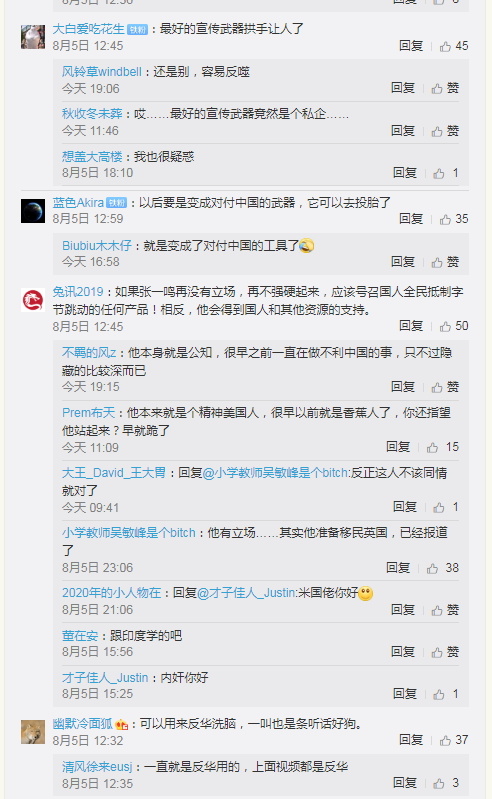Thumbs-up 清风徐来eusj's reply with 3 likes

click(439, 783)
